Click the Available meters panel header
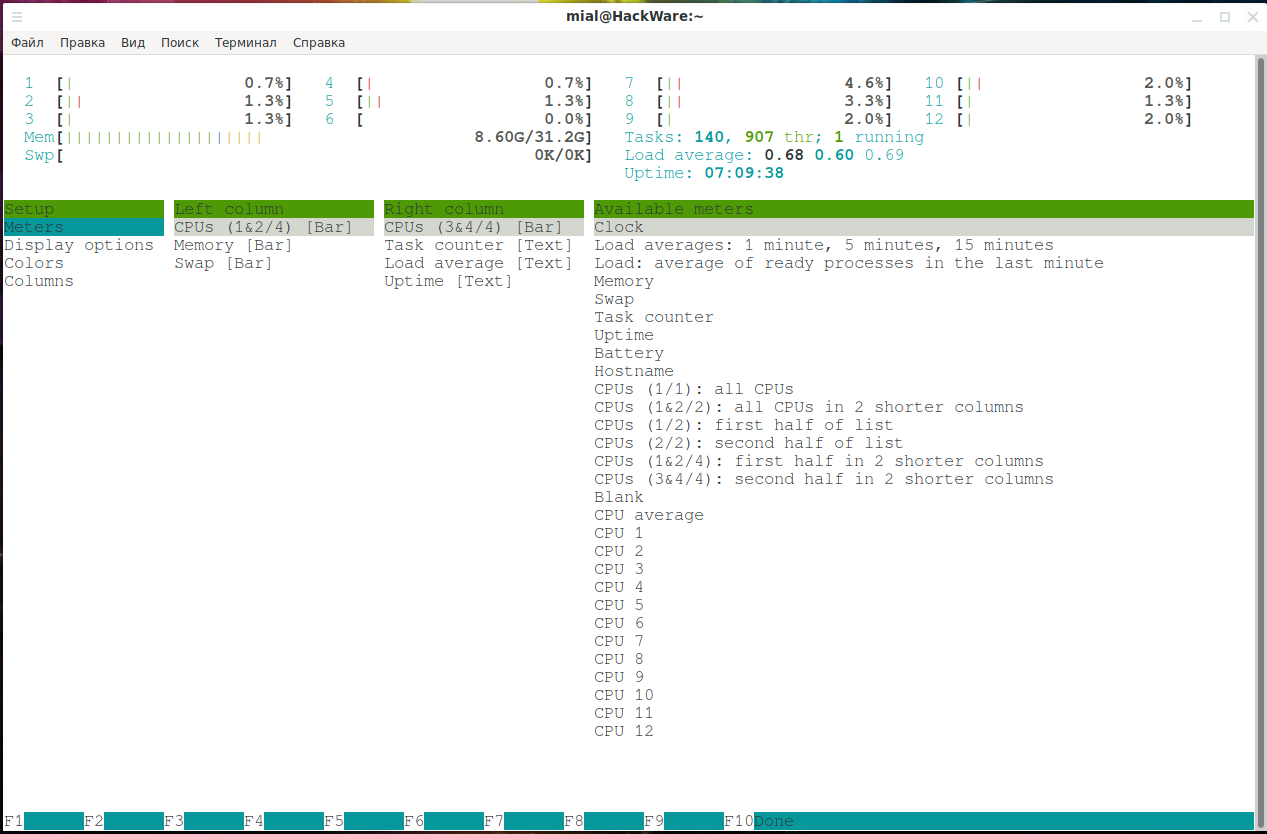Image resolution: width=1267 pixels, height=834 pixels. coord(924,209)
